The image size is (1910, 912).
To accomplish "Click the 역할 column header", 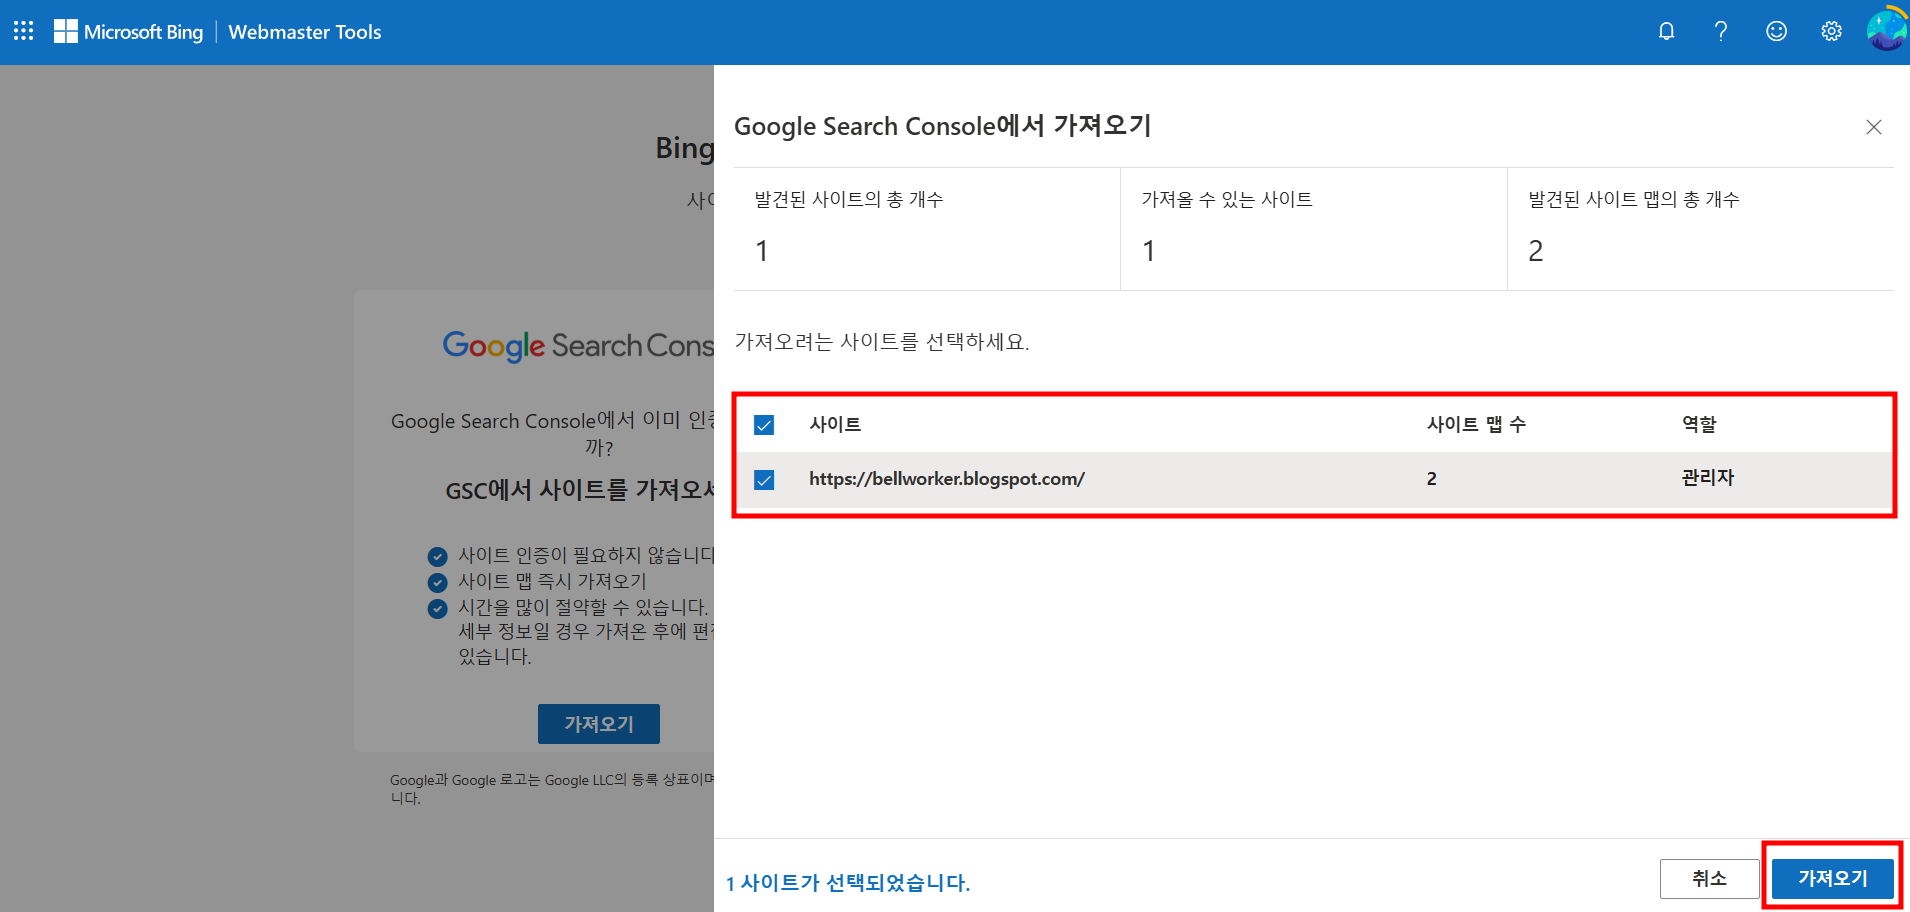I will click(x=1699, y=424).
